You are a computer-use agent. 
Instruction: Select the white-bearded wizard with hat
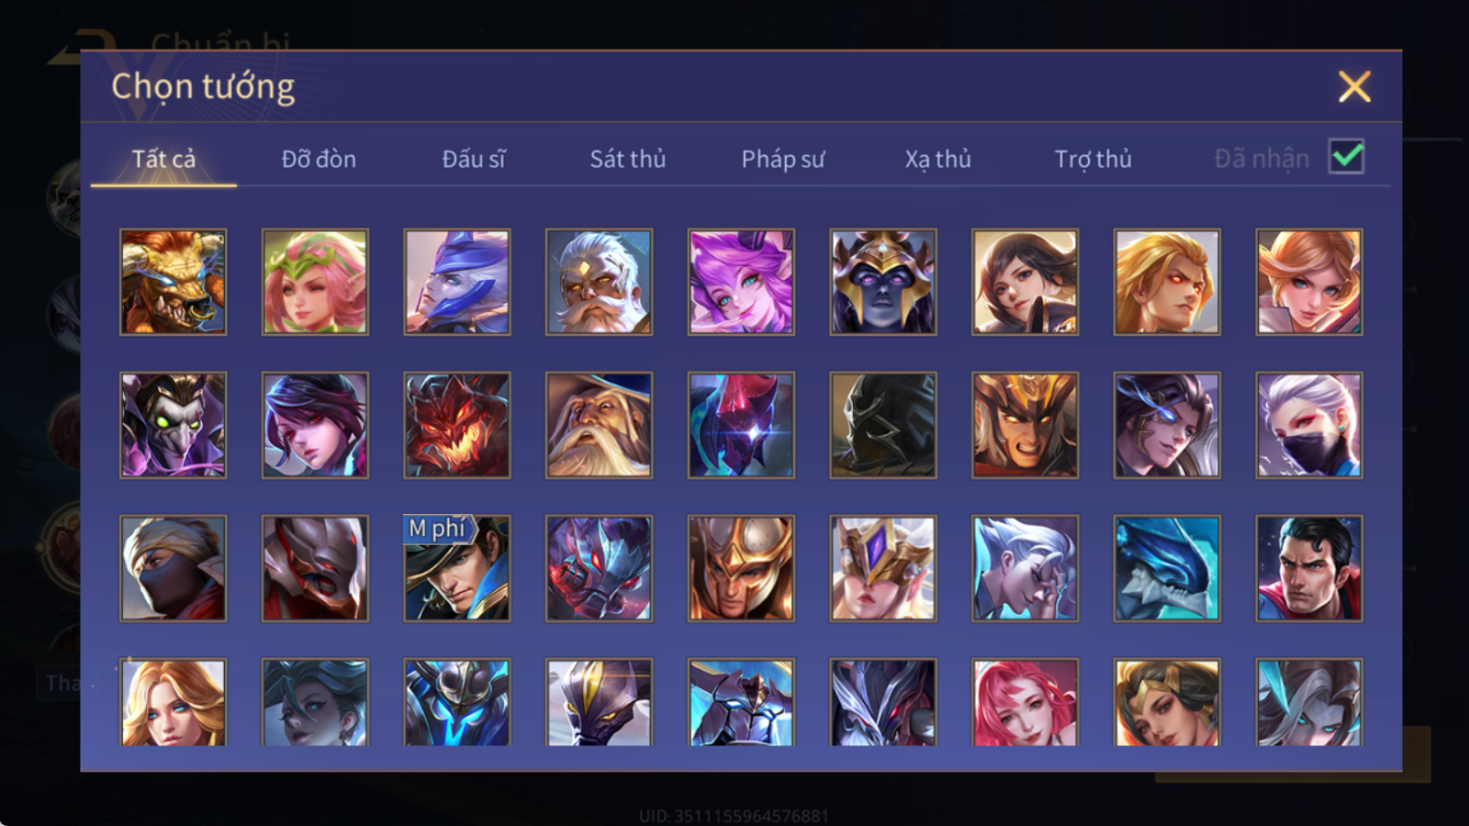tap(599, 425)
